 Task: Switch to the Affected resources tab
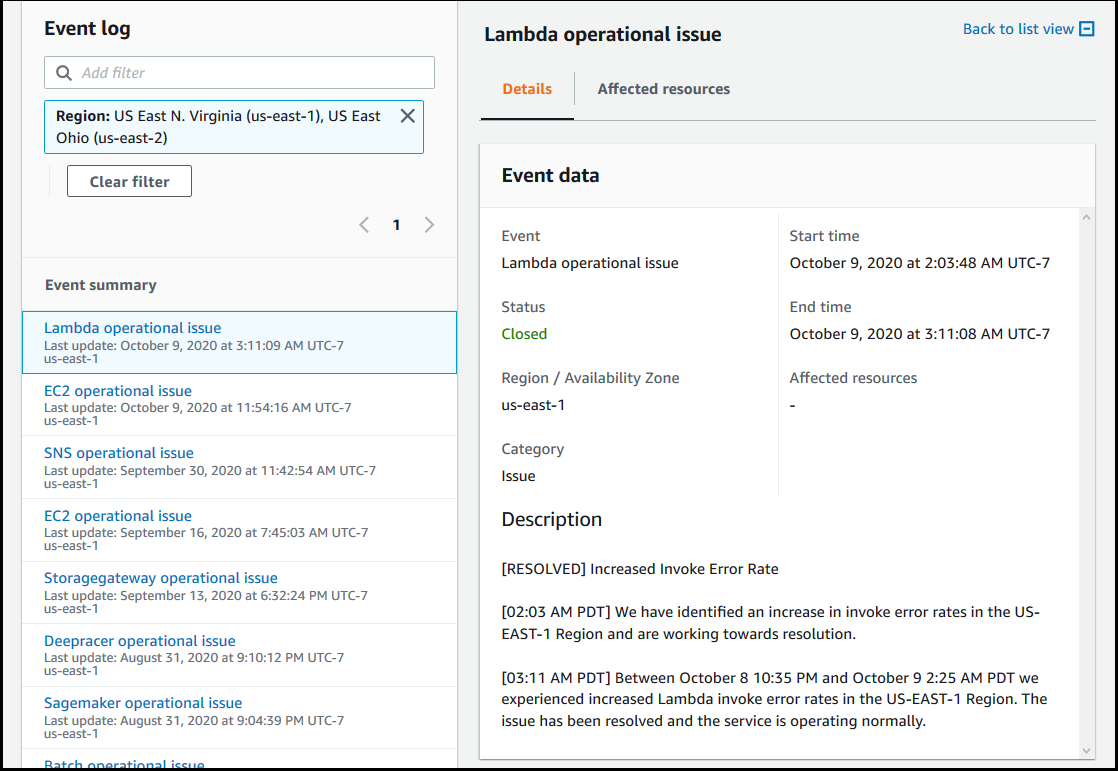pyautogui.click(x=663, y=89)
